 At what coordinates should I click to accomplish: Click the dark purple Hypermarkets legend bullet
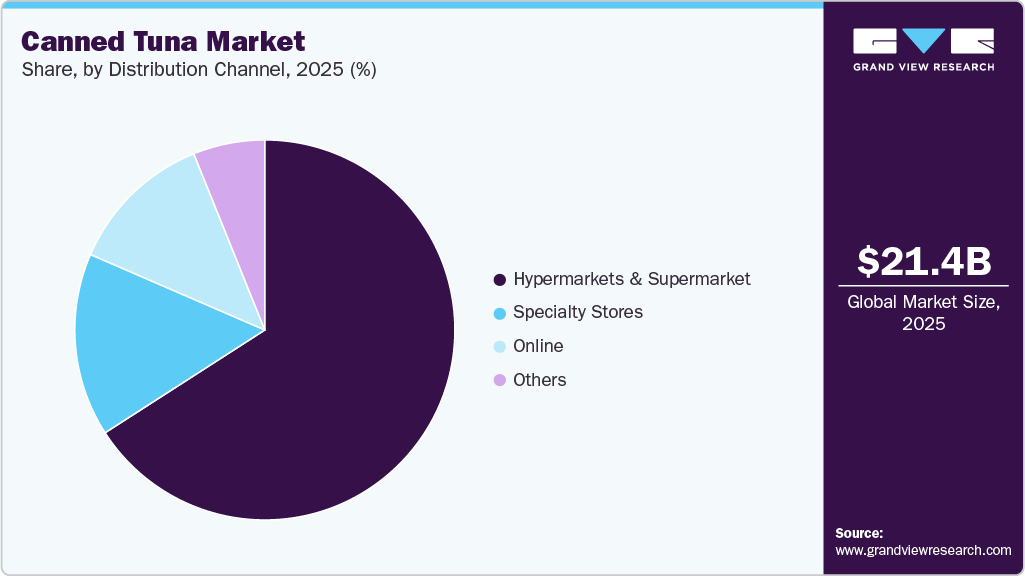(x=498, y=279)
